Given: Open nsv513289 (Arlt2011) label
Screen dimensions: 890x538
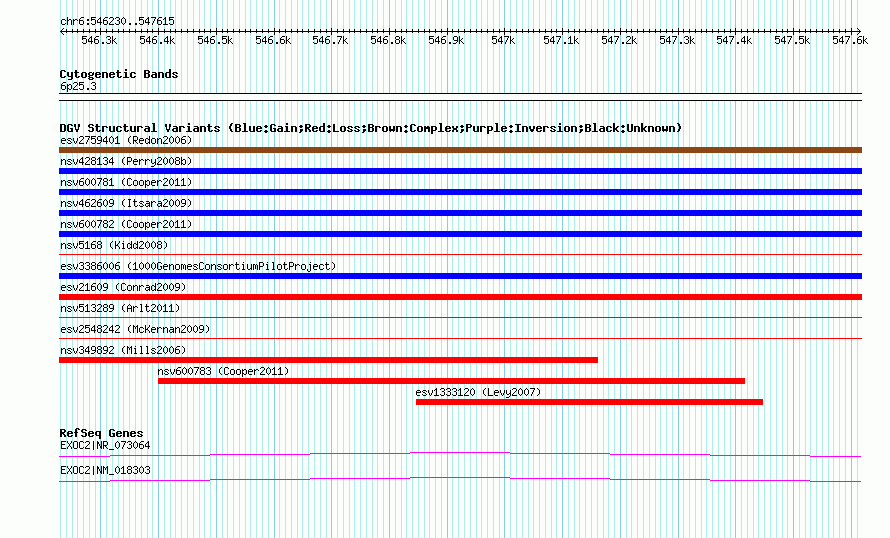Looking at the screenshot, I should tap(120, 308).
